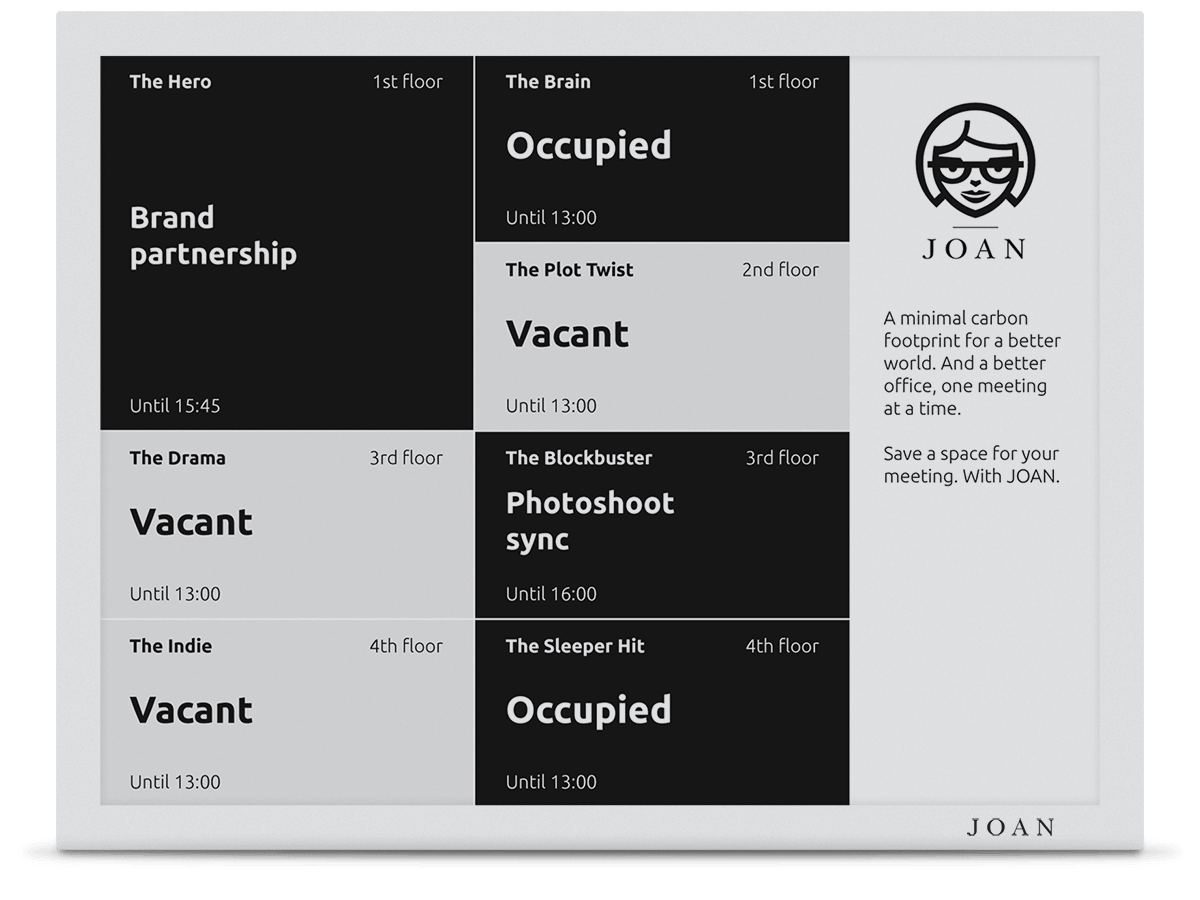This screenshot has height=900, width=1200.
Task: Select the room name 'The Indie'
Action: [x=170, y=646]
